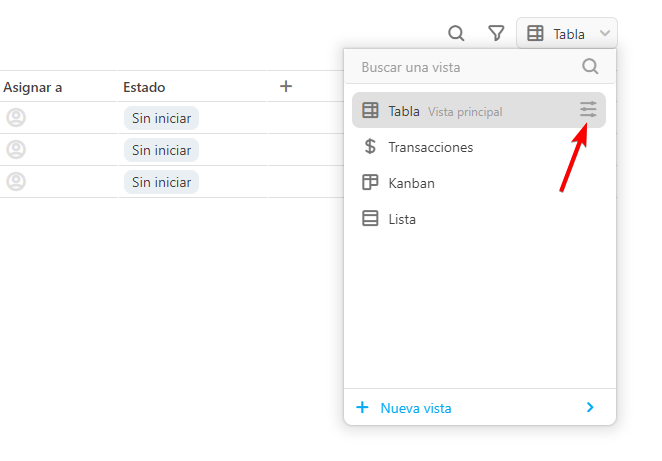Select the Tabla Vista principal view
This screenshot has height=461, width=662.
coord(479,111)
